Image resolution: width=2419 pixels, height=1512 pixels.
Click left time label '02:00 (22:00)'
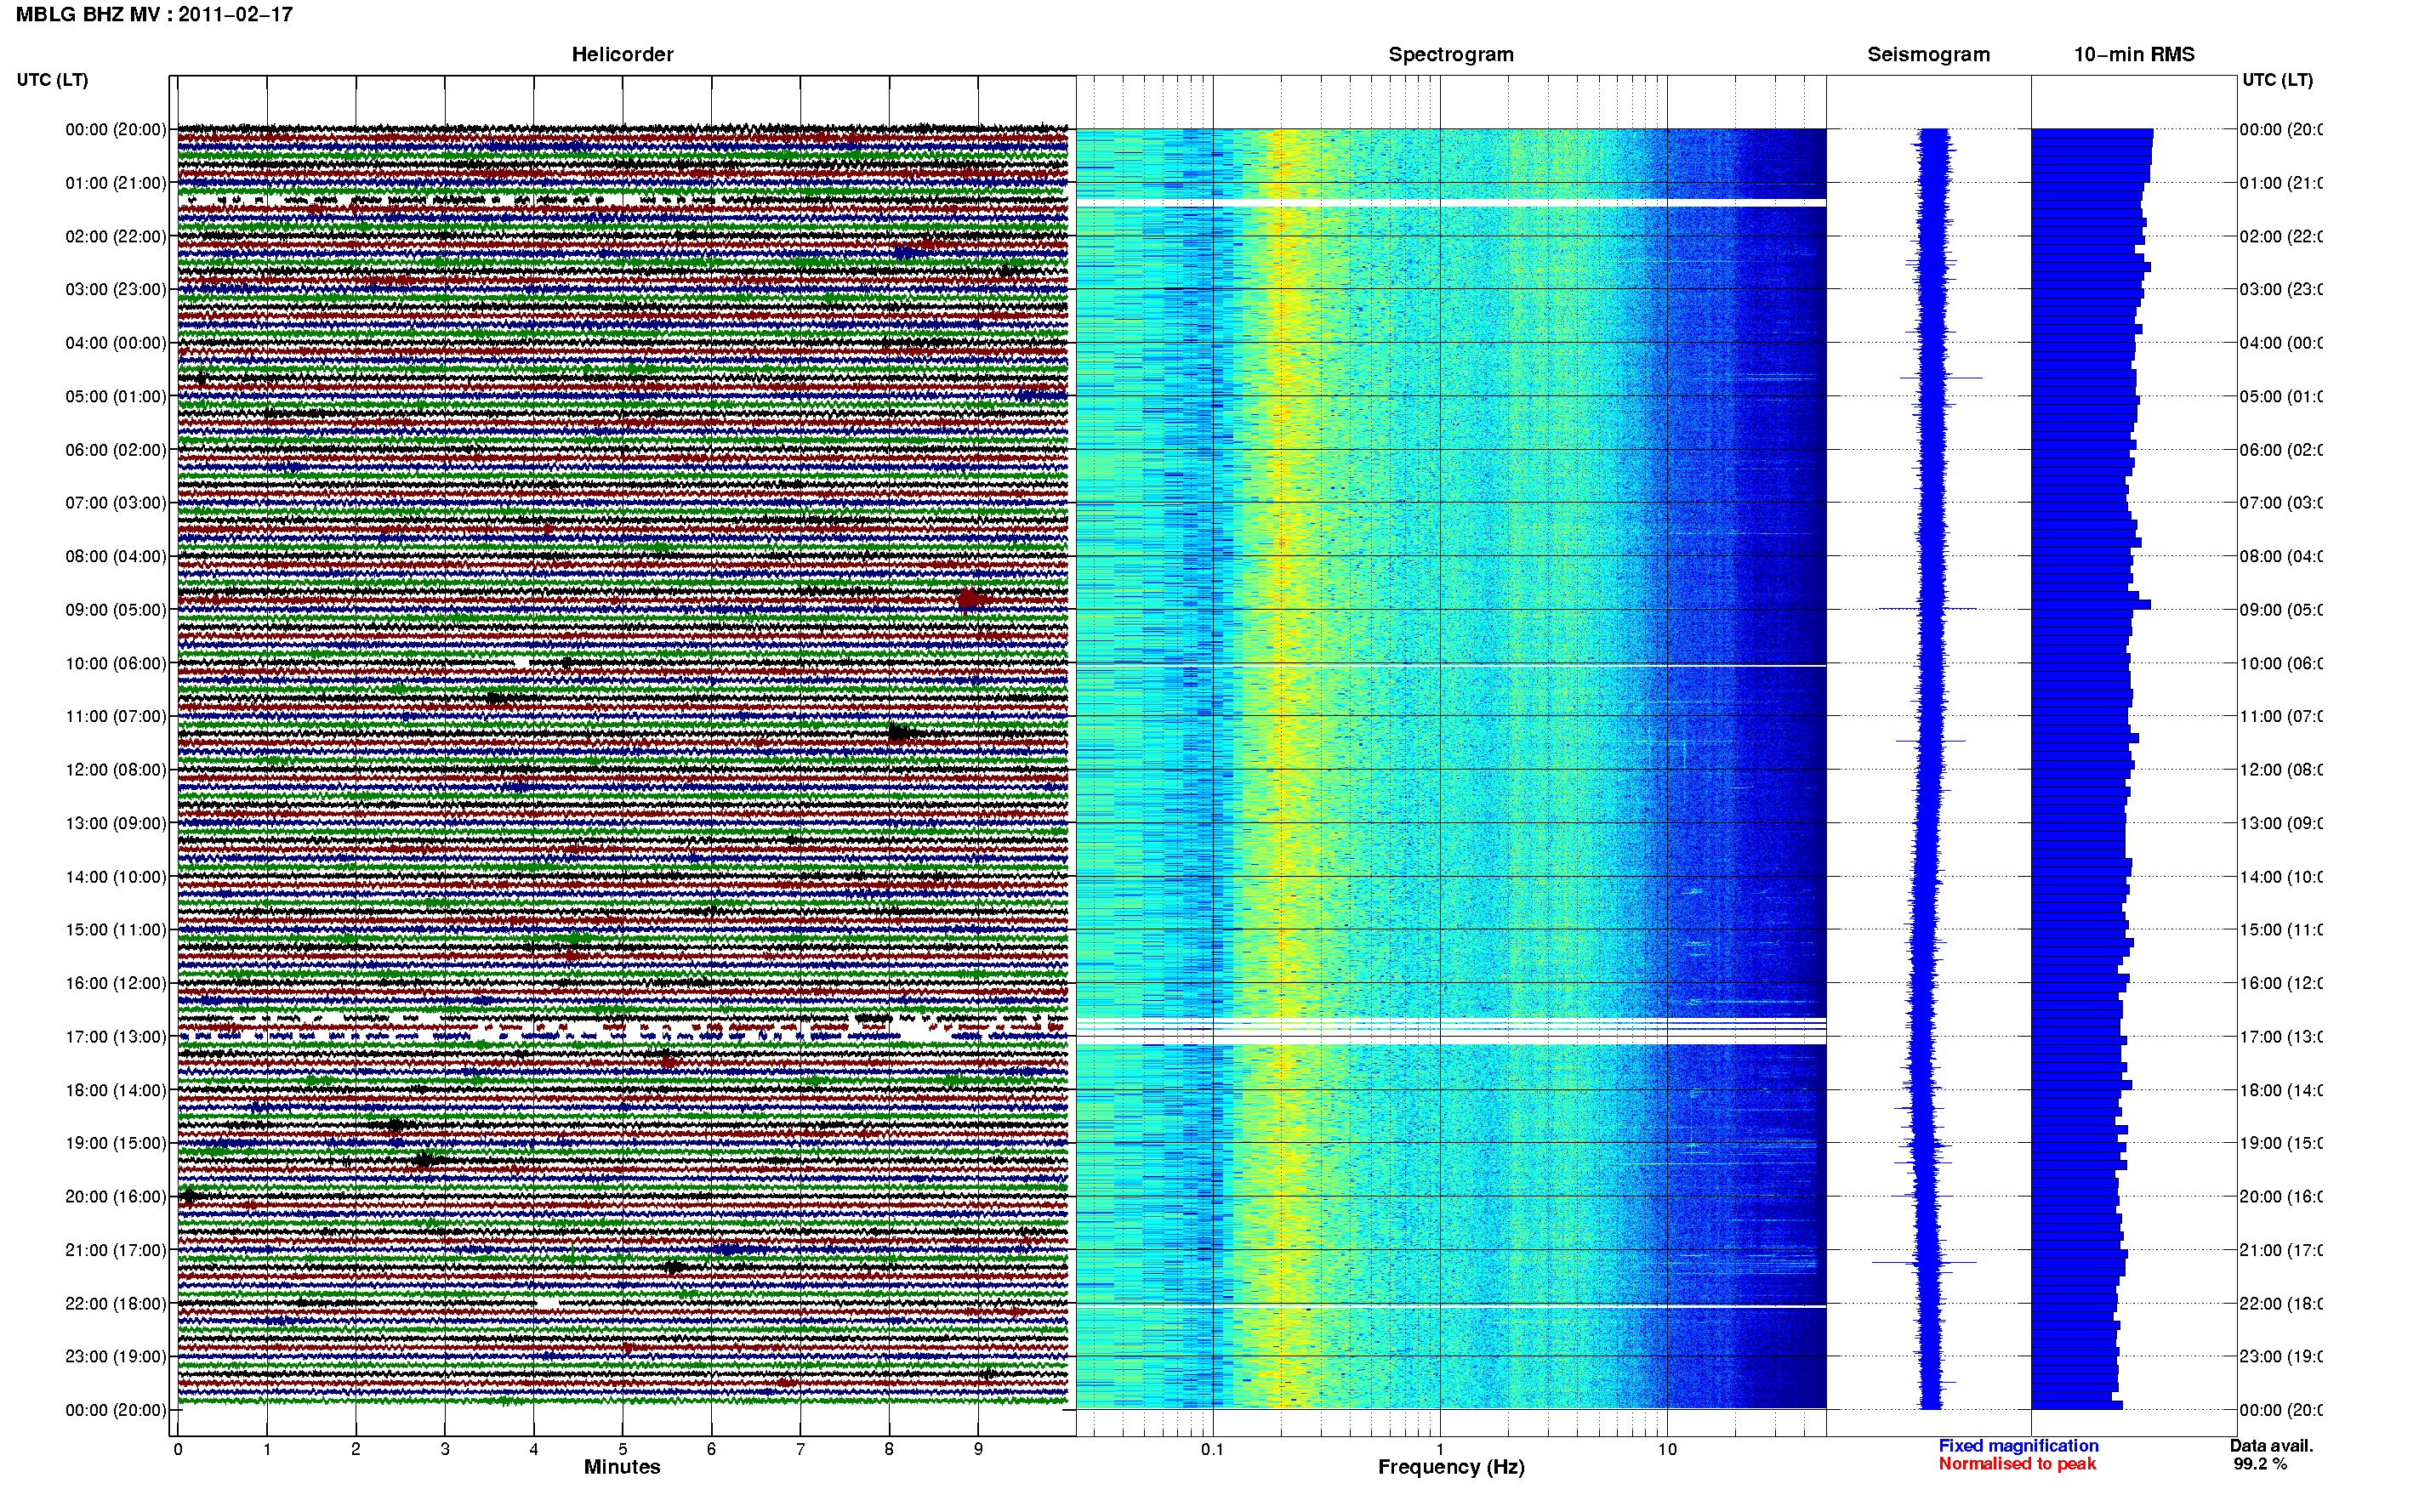click(x=116, y=236)
